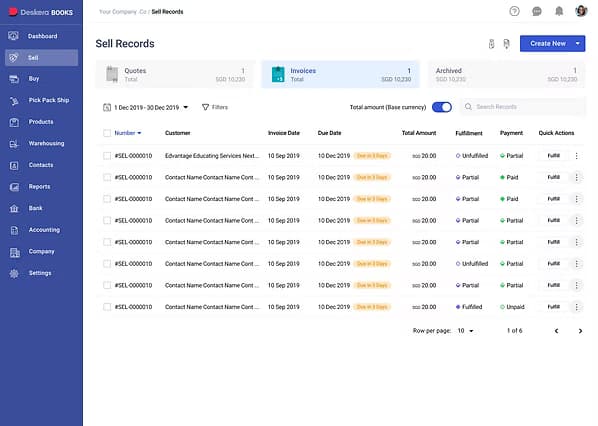Click Your Company breadcrumb link
The width and height of the screenshot is (598, 426).
coord(122,12)
